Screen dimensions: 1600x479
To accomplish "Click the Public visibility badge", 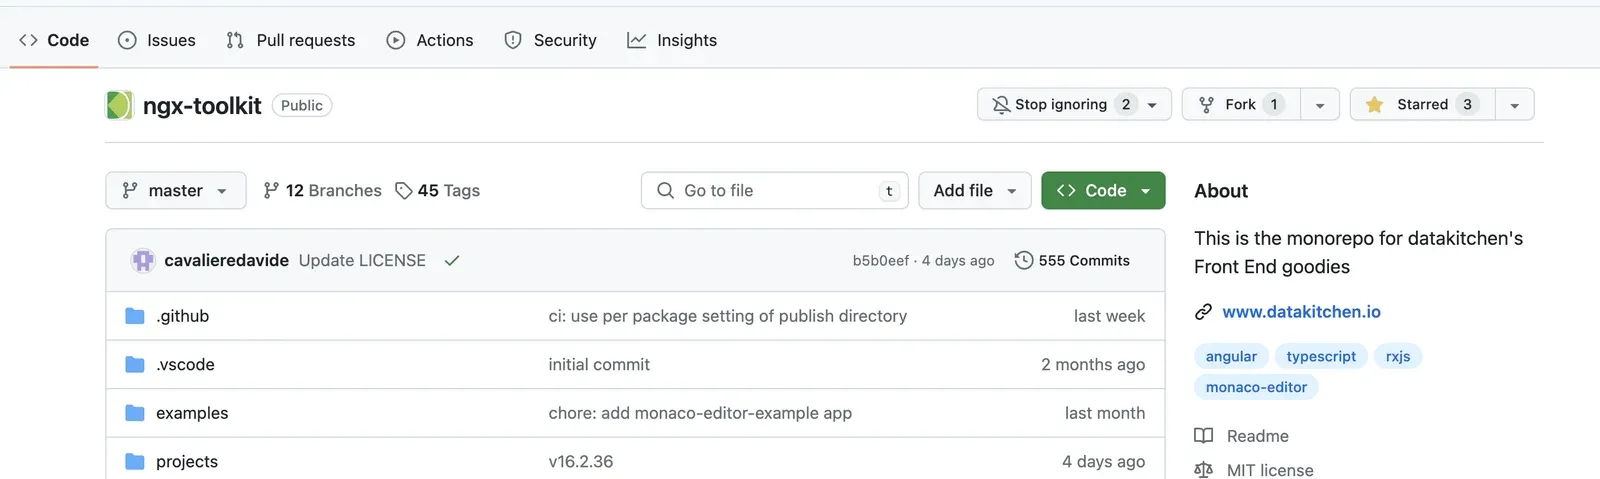I will (x=302, y=105).
